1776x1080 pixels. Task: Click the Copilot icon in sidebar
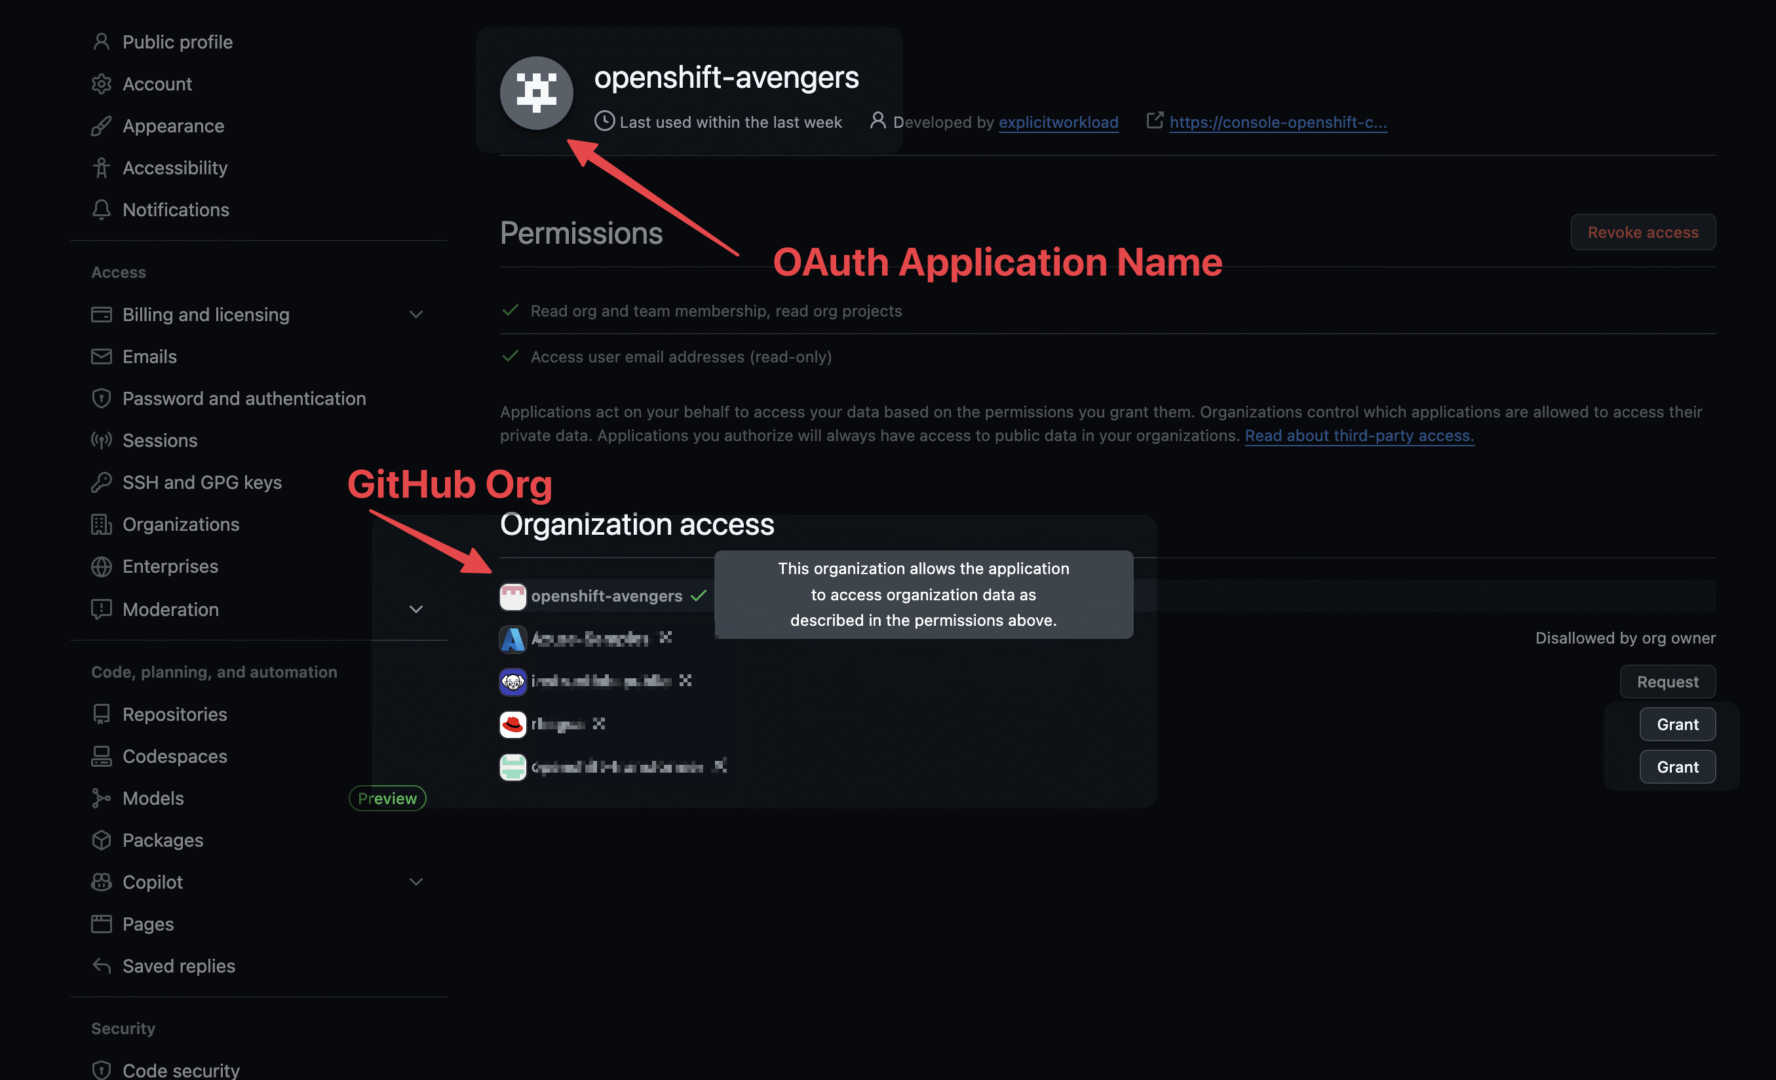point(101,882)
